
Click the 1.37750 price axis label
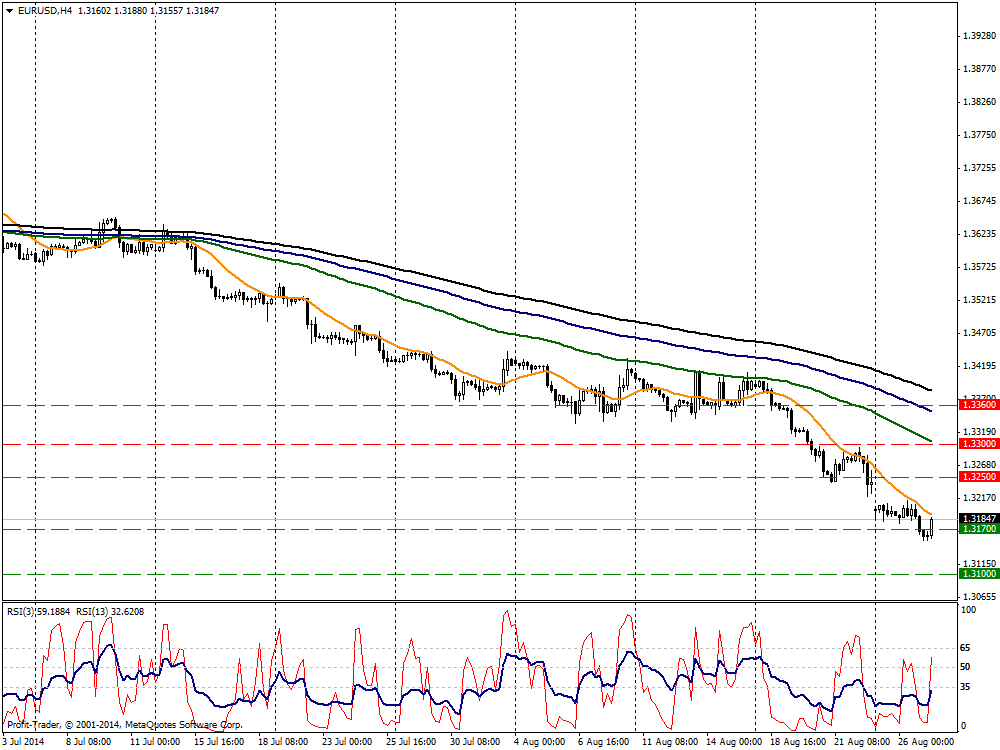(979, 135)
